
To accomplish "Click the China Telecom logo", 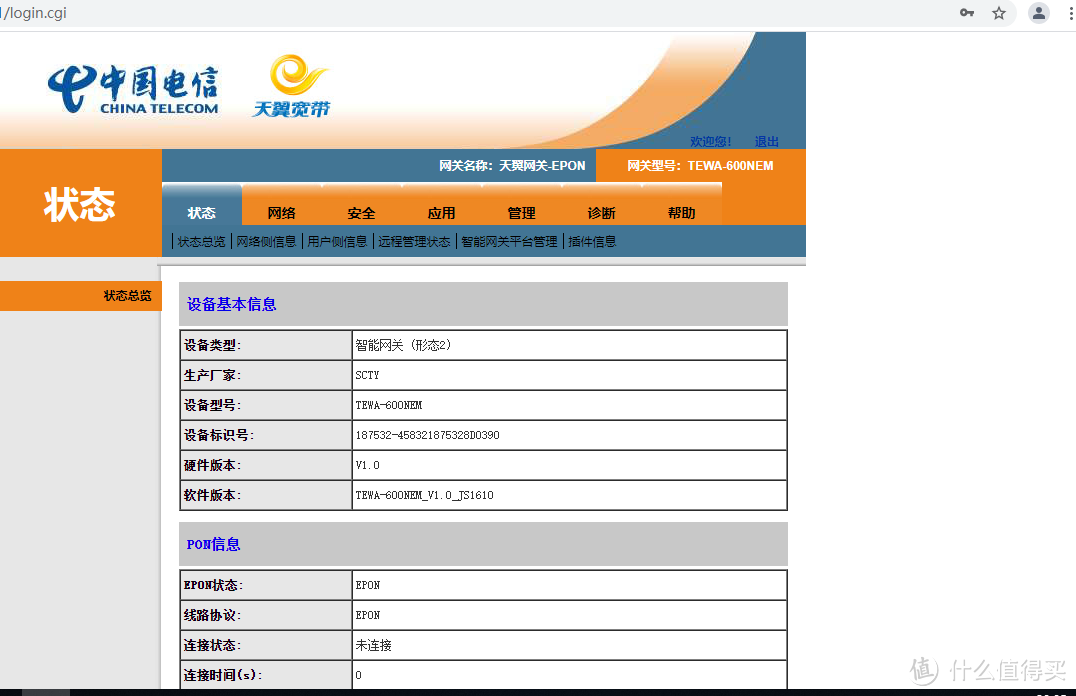I will point(133,85).
